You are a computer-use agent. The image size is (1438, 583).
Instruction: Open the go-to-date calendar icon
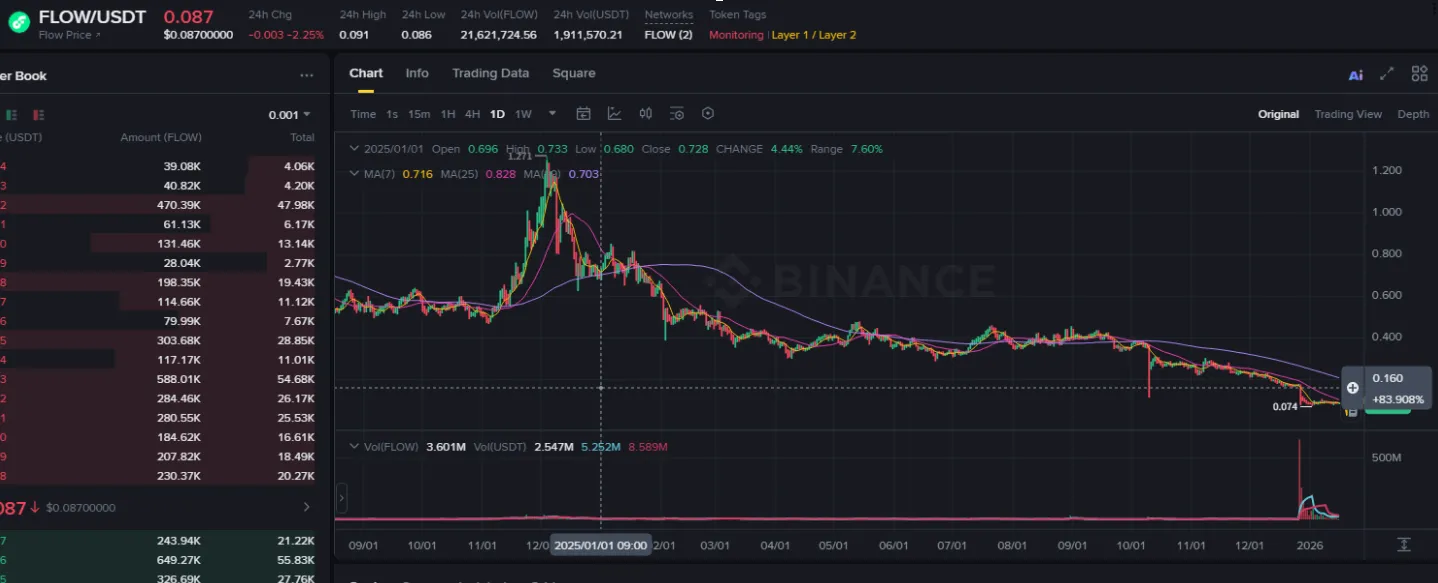pyautogui.click(x=584, y=114)
